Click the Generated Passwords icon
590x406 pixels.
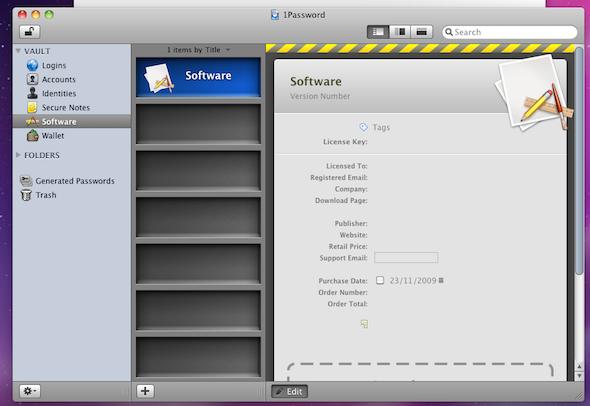coord(26,181)
